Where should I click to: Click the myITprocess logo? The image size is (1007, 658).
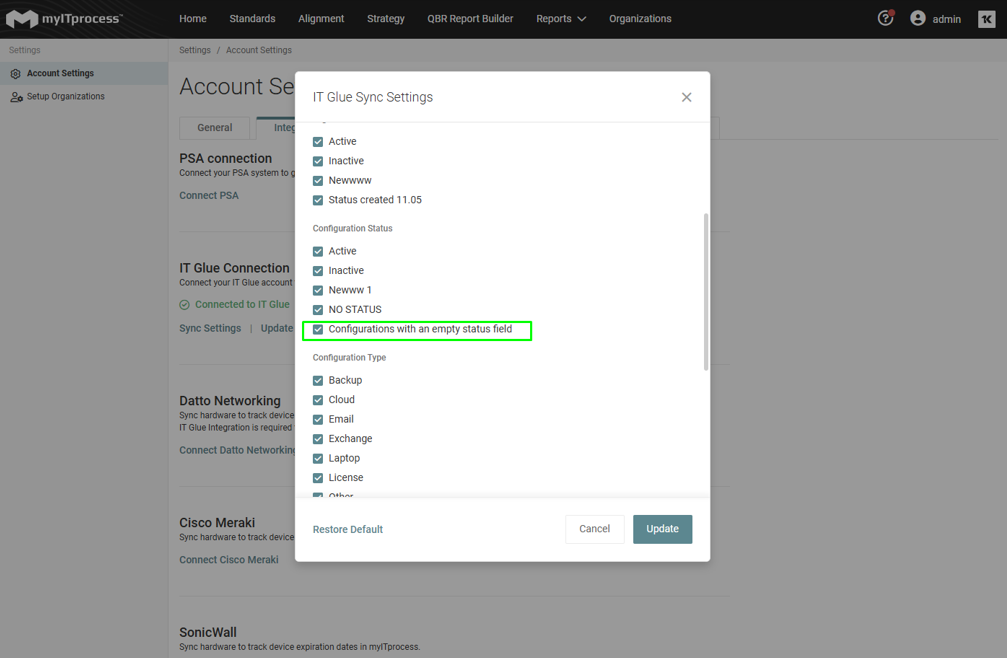[64, 19]
